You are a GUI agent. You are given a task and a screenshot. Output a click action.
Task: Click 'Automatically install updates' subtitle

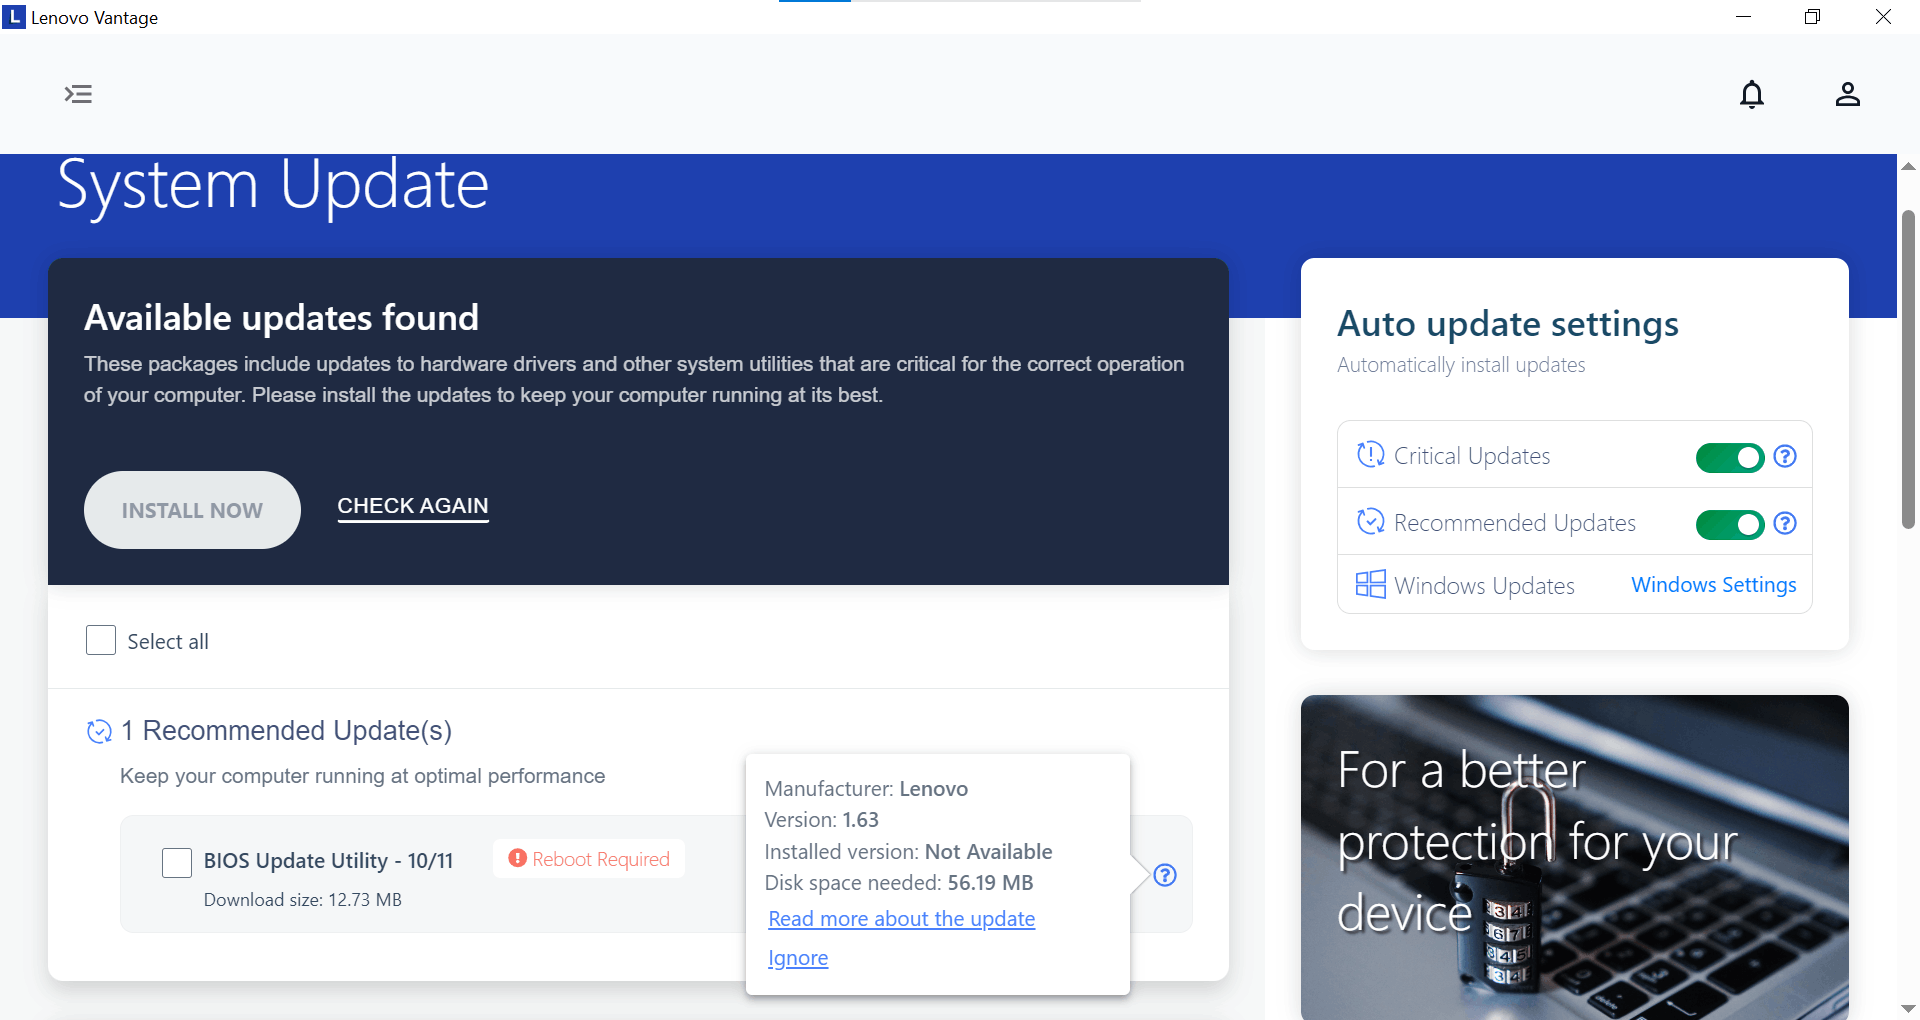point(1461,365)
